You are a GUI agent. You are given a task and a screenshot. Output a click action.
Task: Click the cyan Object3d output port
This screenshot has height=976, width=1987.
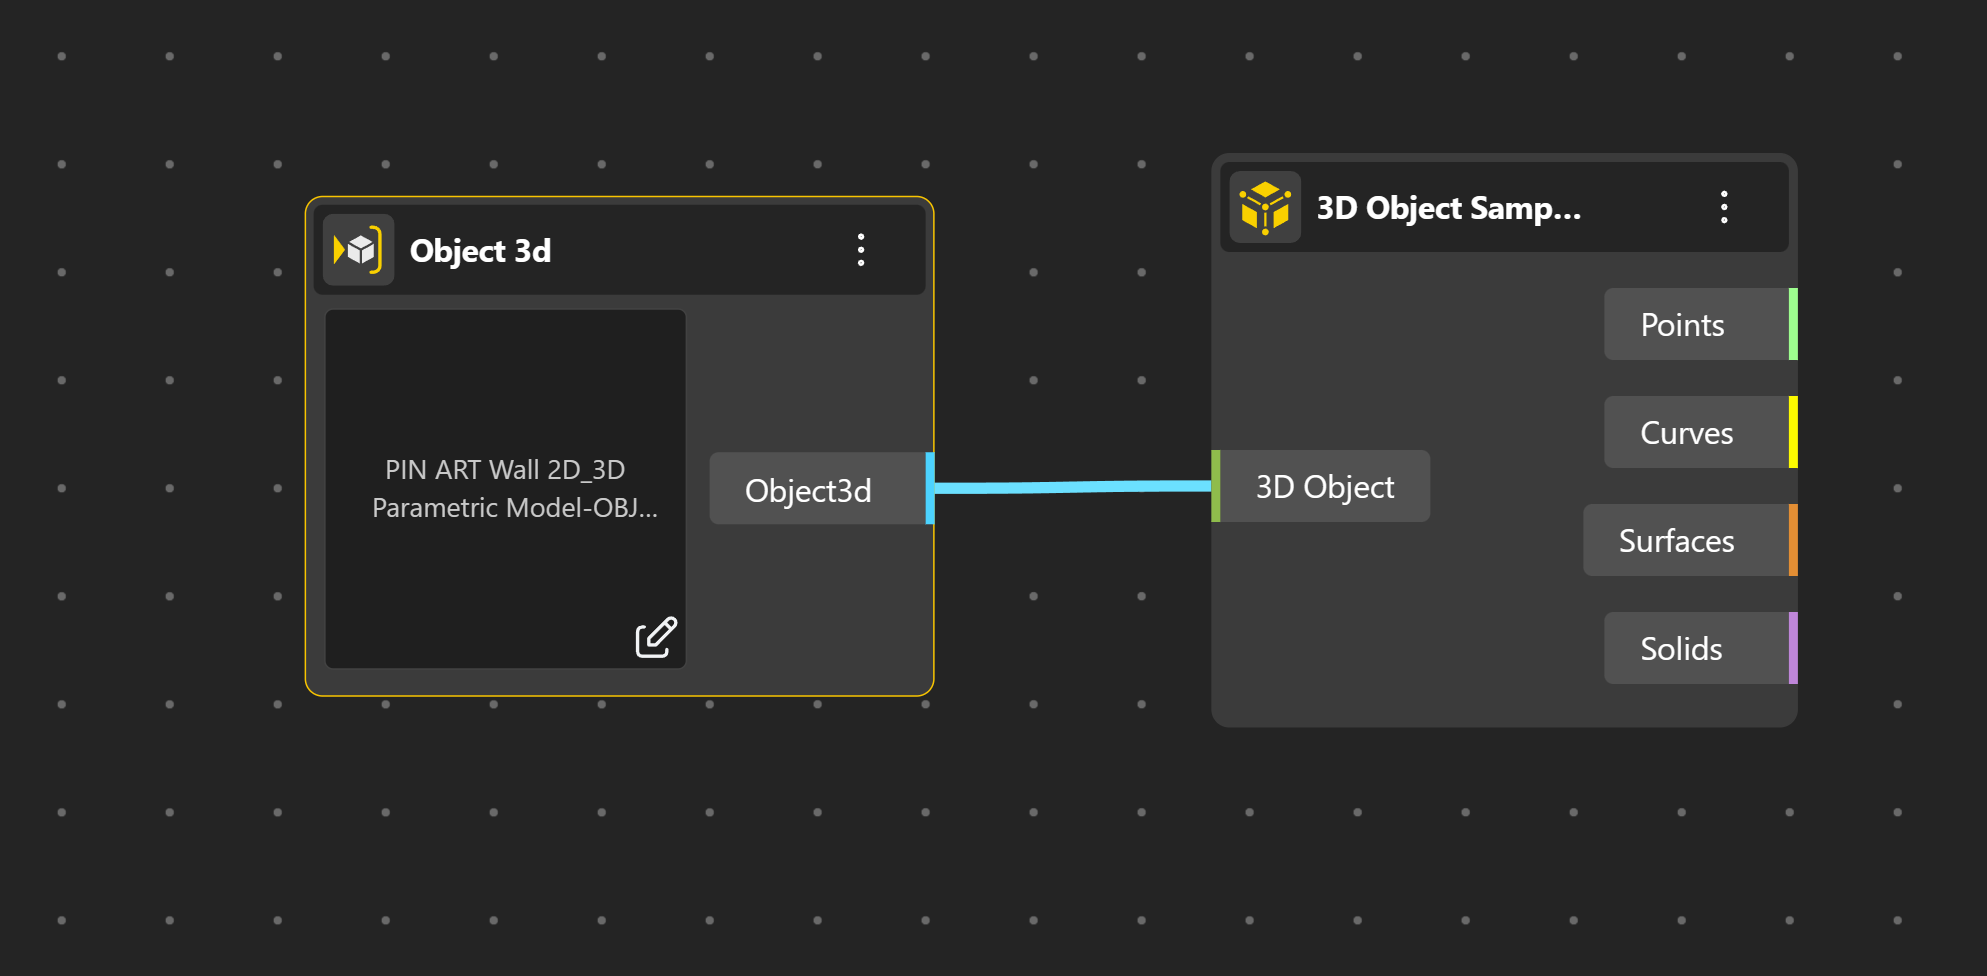point(930,488)
